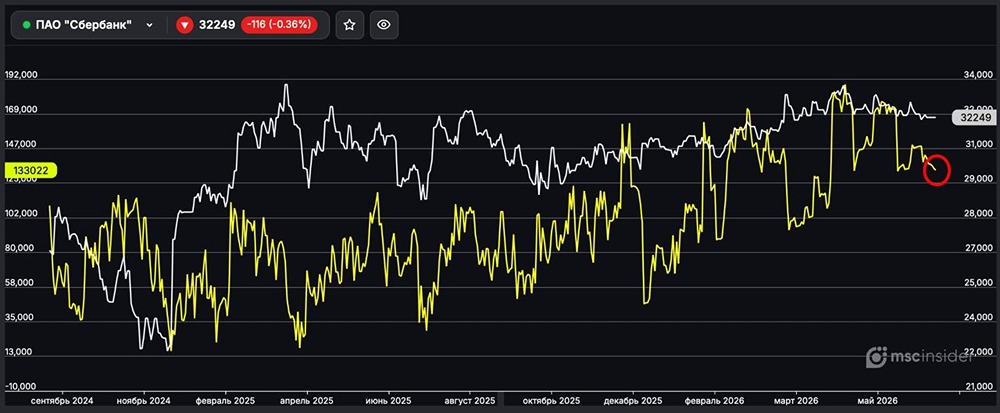Click the green status dot near Сбербанк
Image resolution: width=1000 pixels, height=413 pixels.
[26, 25]
